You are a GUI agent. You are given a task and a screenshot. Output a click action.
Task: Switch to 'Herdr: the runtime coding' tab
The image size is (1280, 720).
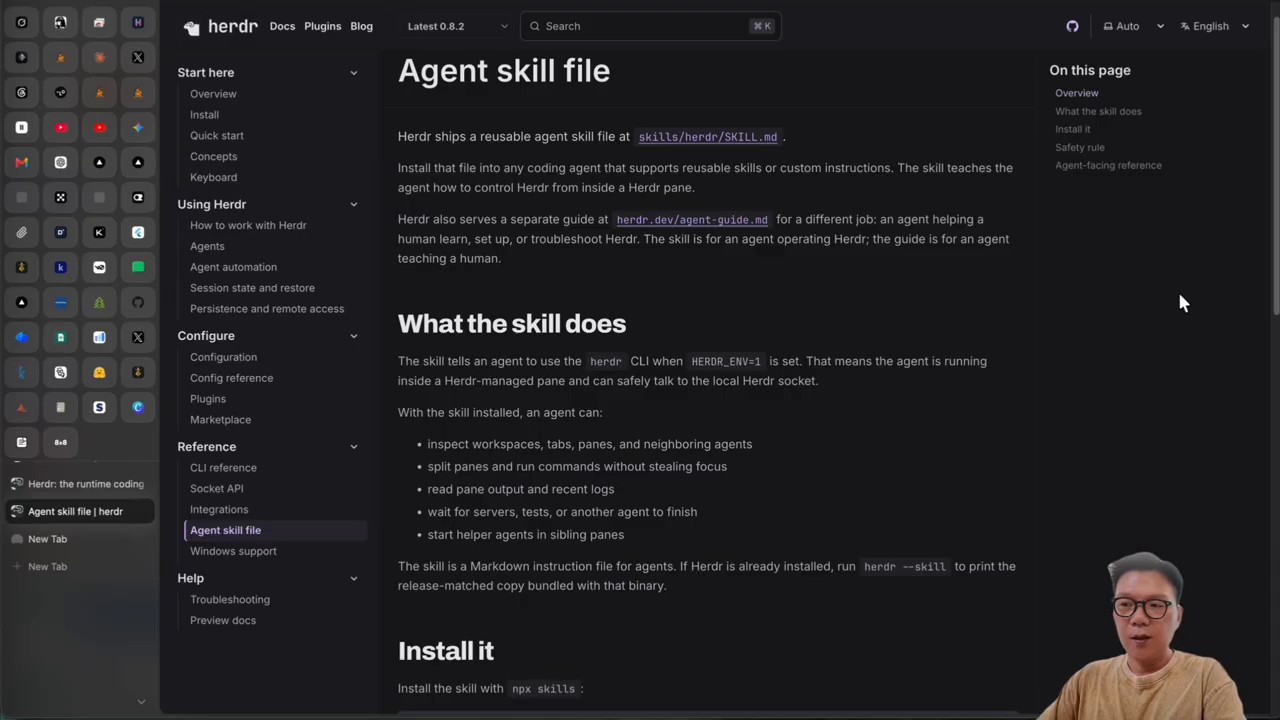click(x=78, y=484)
